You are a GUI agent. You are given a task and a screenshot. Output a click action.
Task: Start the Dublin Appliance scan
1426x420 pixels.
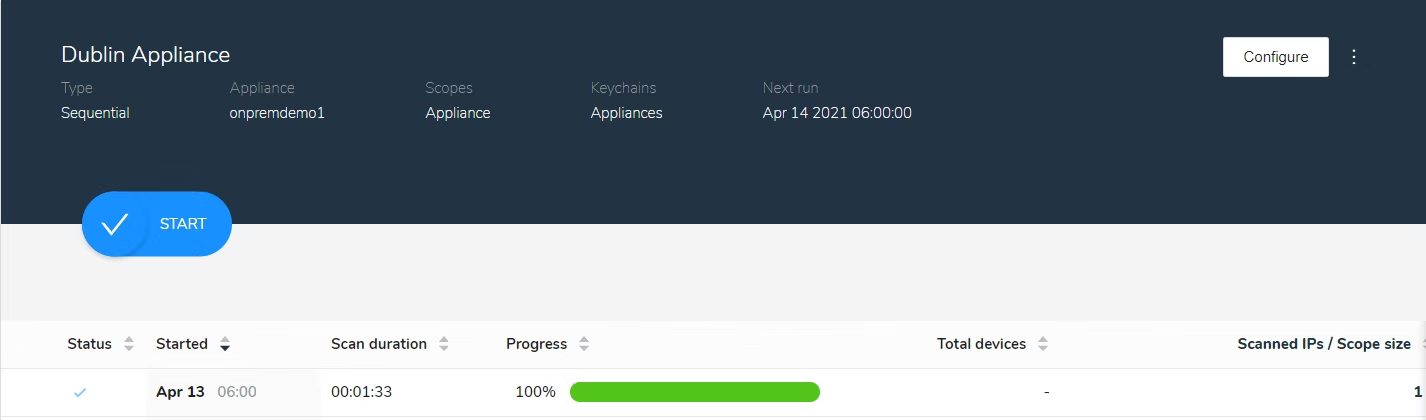click(157, 224)
